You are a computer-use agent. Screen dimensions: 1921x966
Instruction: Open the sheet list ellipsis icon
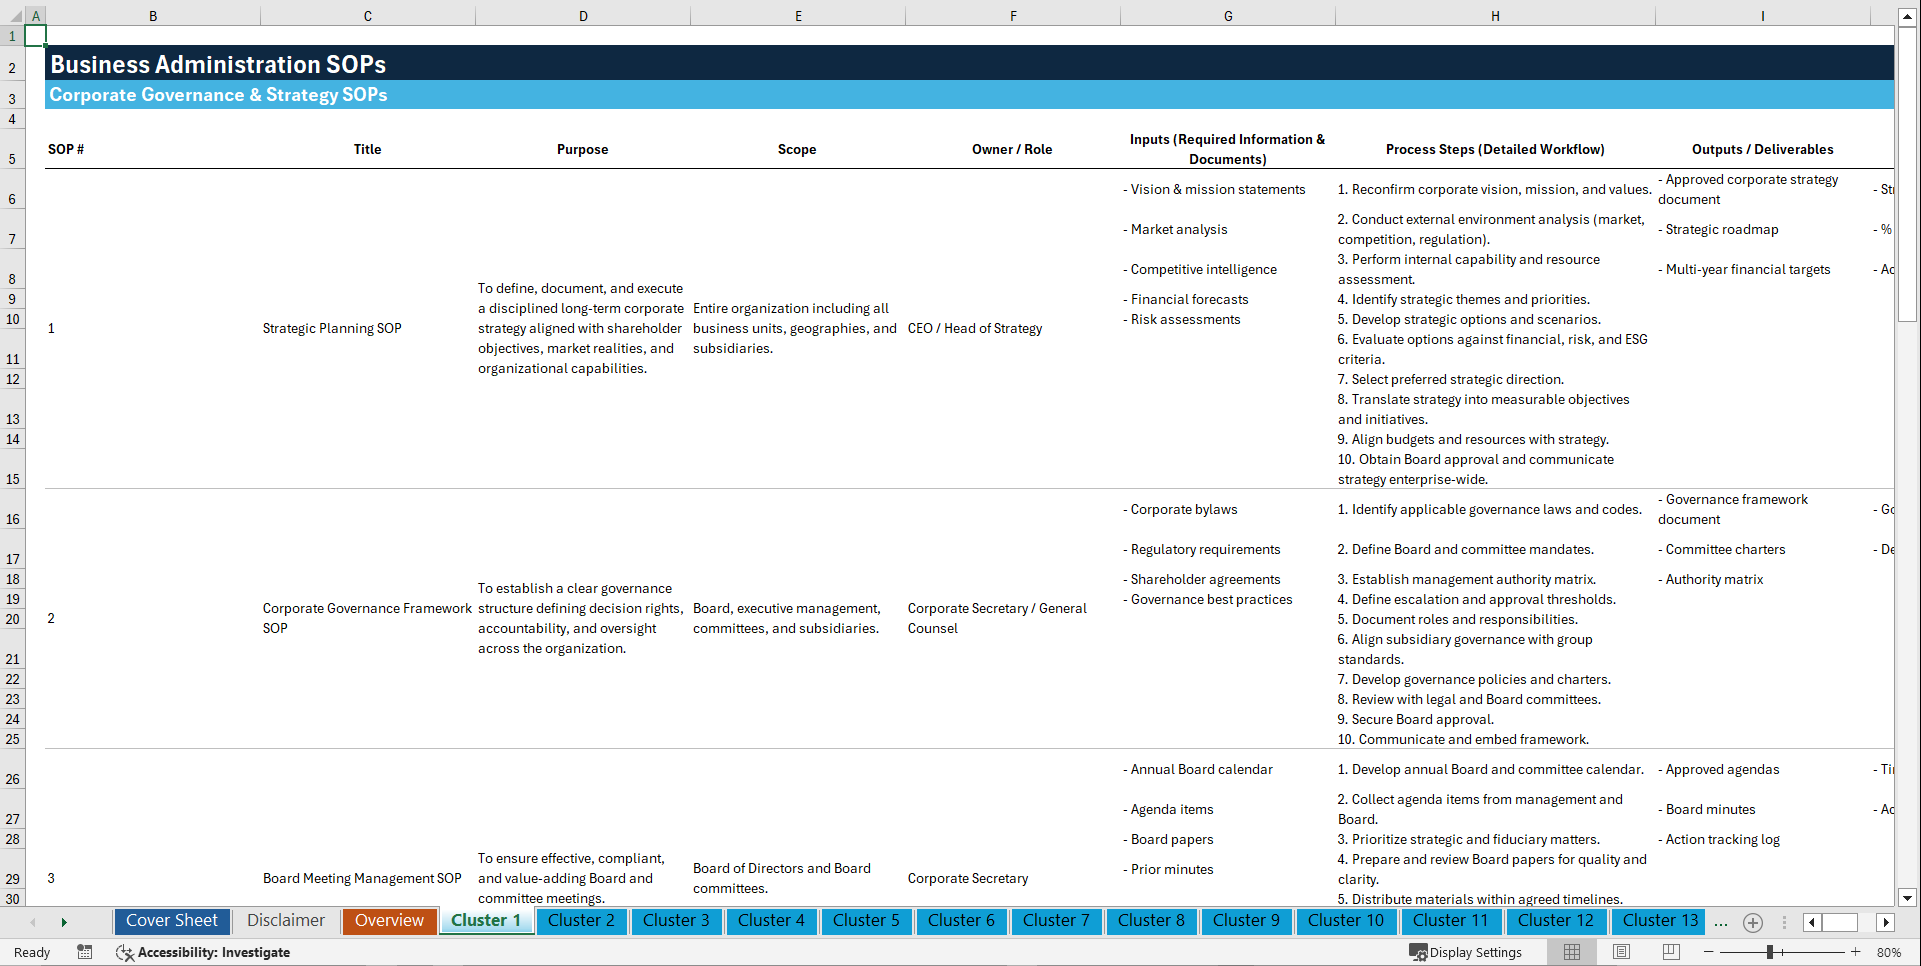tap(1721, 922)
